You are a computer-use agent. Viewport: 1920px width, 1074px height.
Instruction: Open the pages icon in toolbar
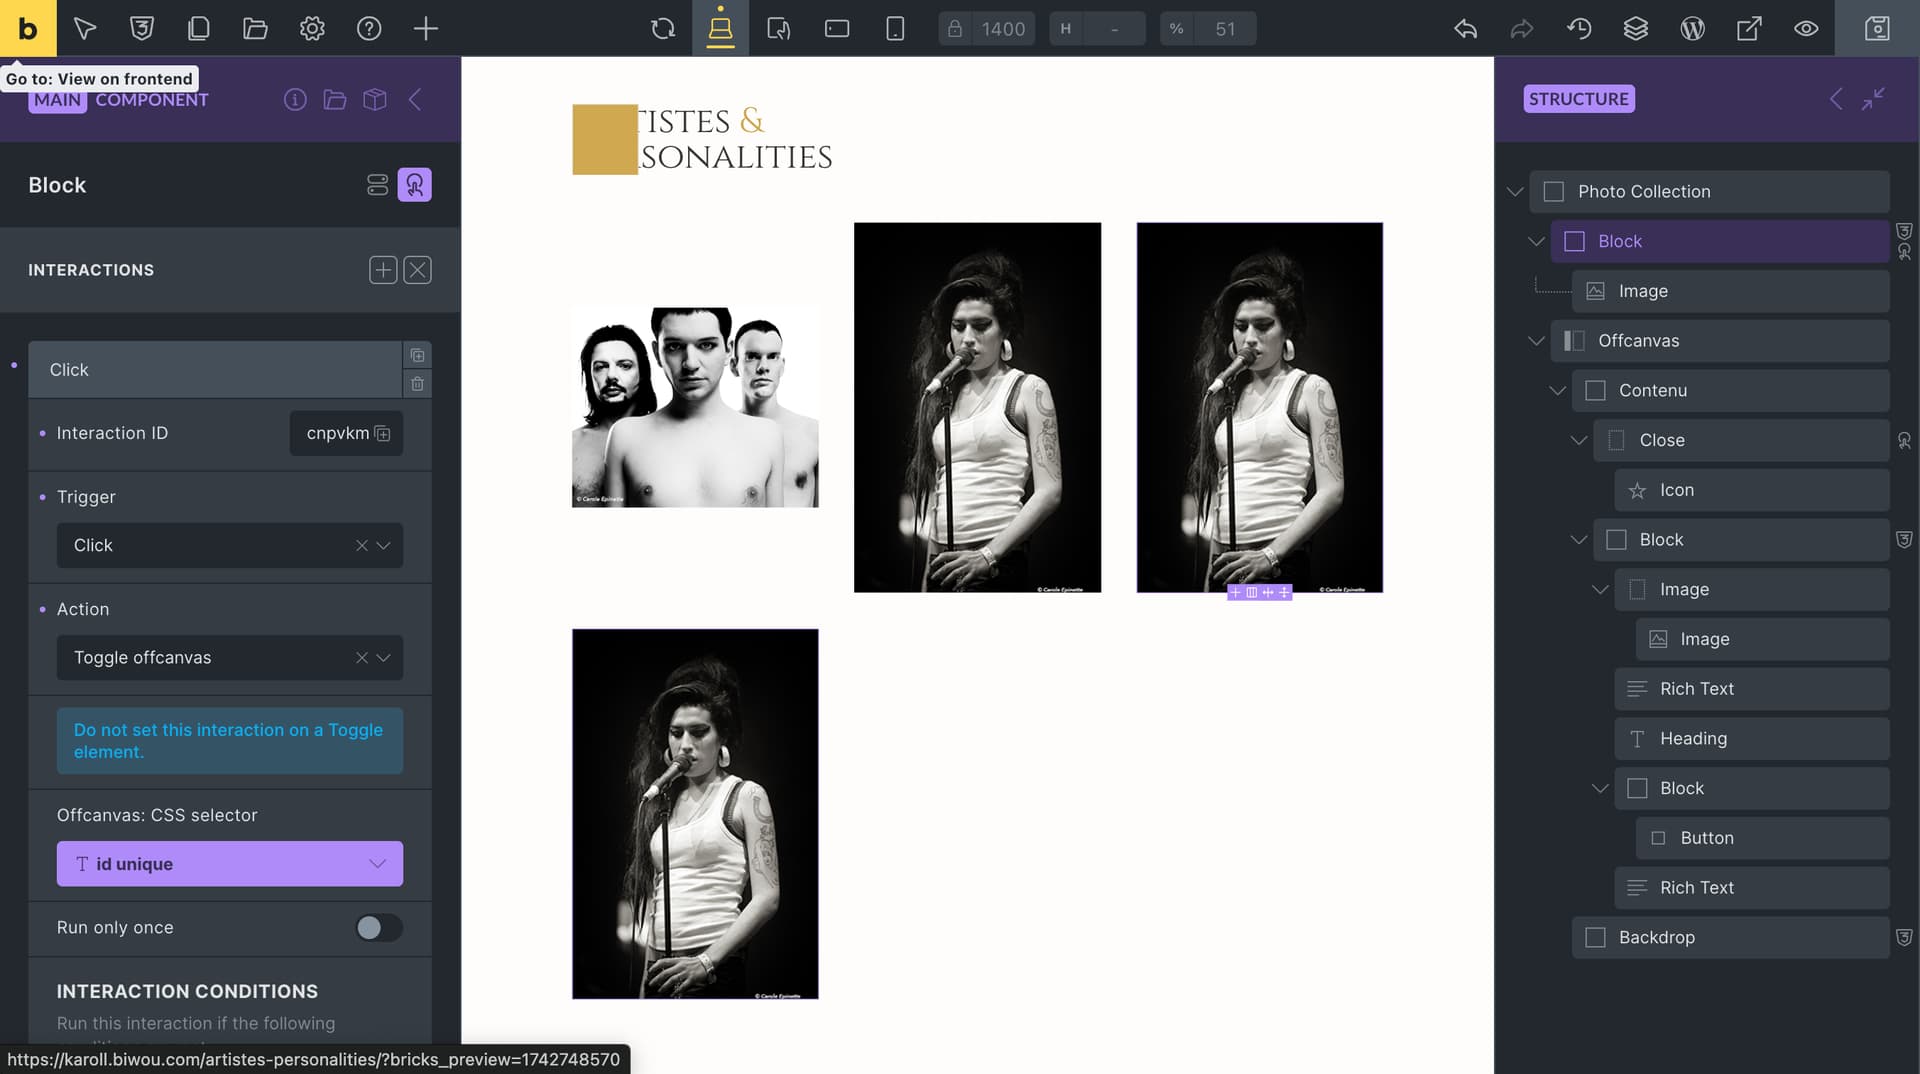pos(198,28)
